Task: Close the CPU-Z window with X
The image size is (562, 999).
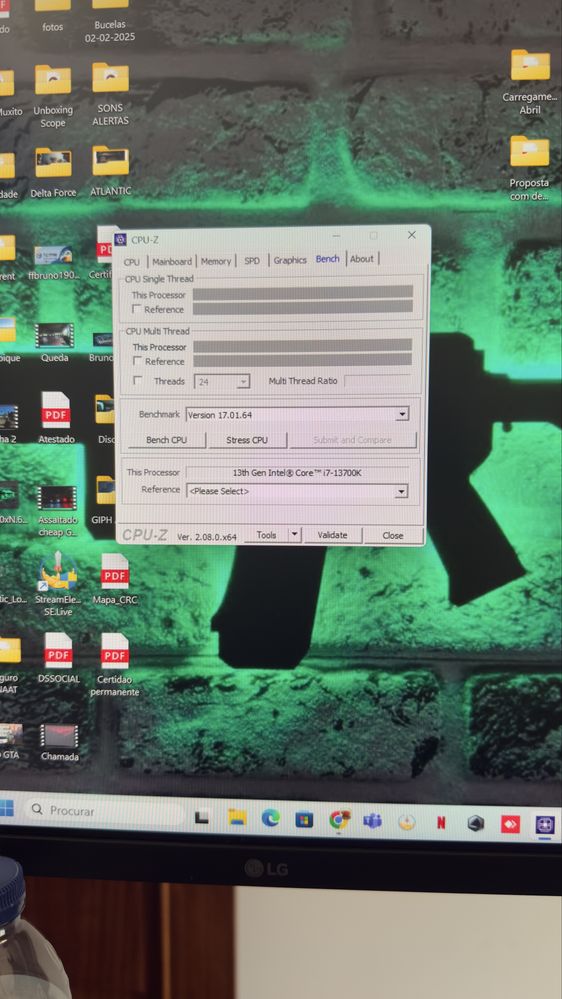Action: click(412, 235)
